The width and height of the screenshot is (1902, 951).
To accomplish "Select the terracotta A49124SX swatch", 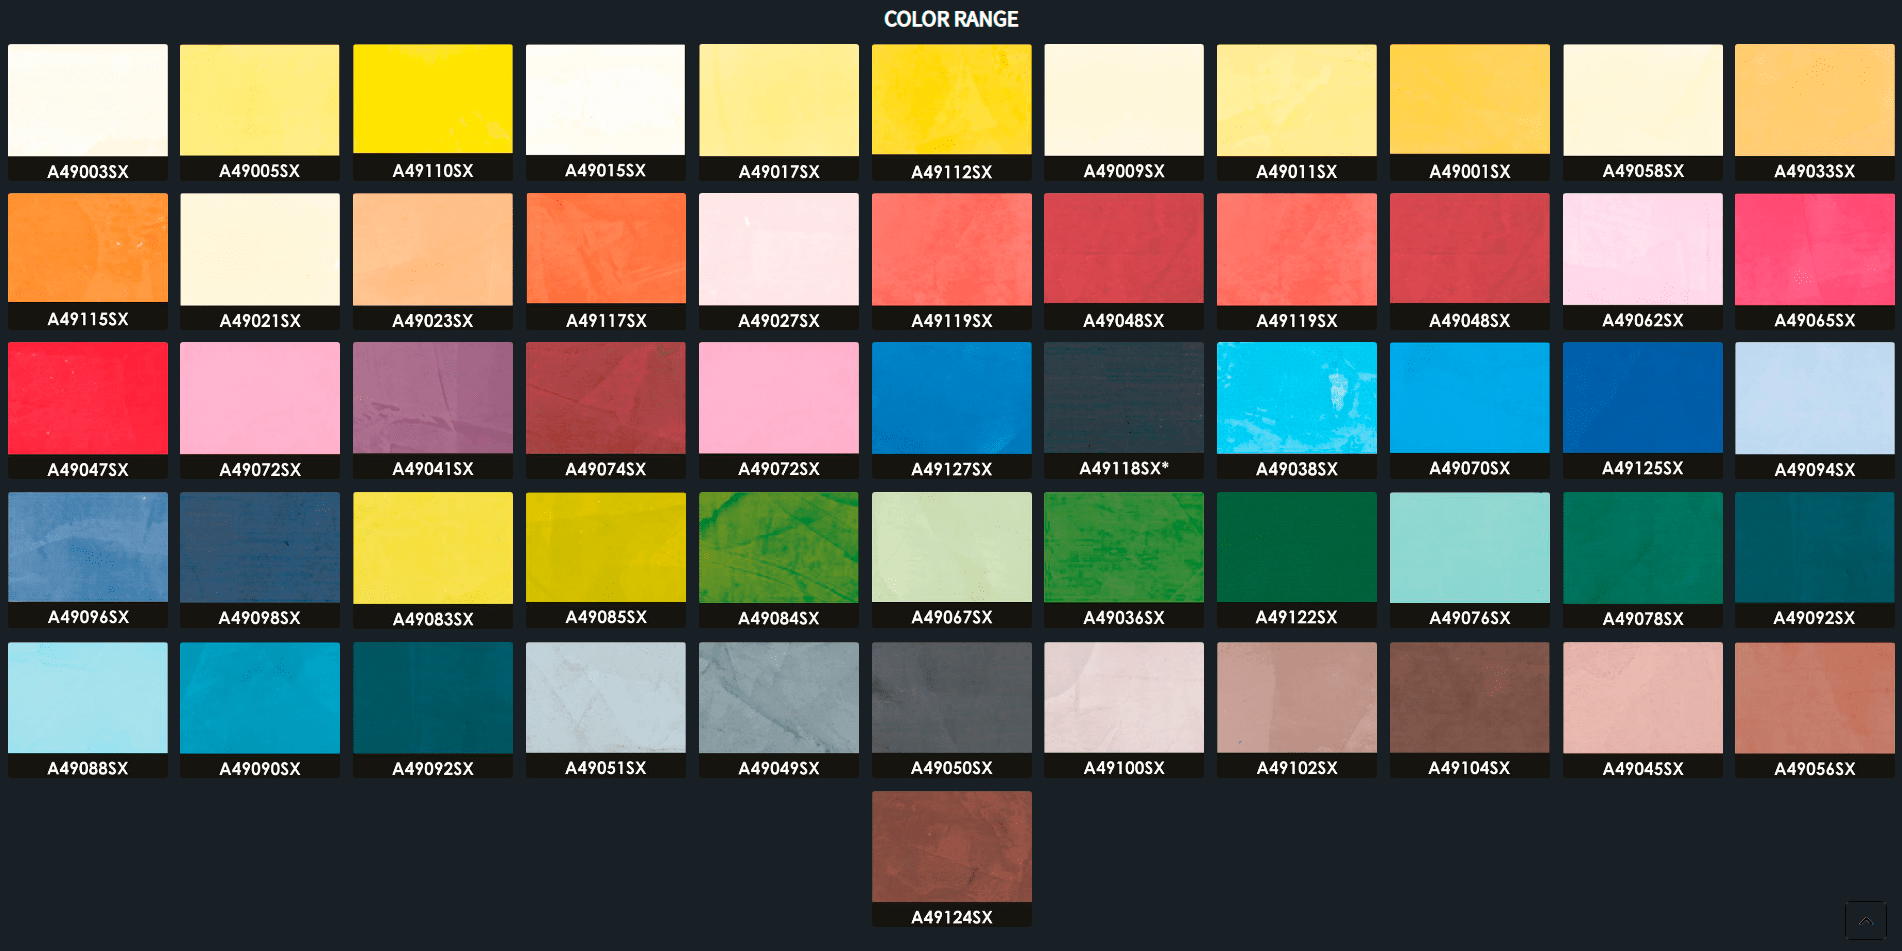I will click(x=951, y=846).
